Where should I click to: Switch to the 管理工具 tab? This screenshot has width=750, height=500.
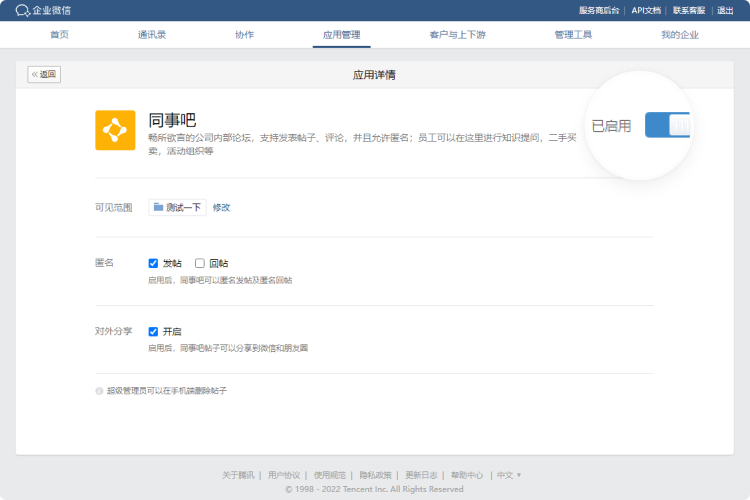click(x=573, y=34)
